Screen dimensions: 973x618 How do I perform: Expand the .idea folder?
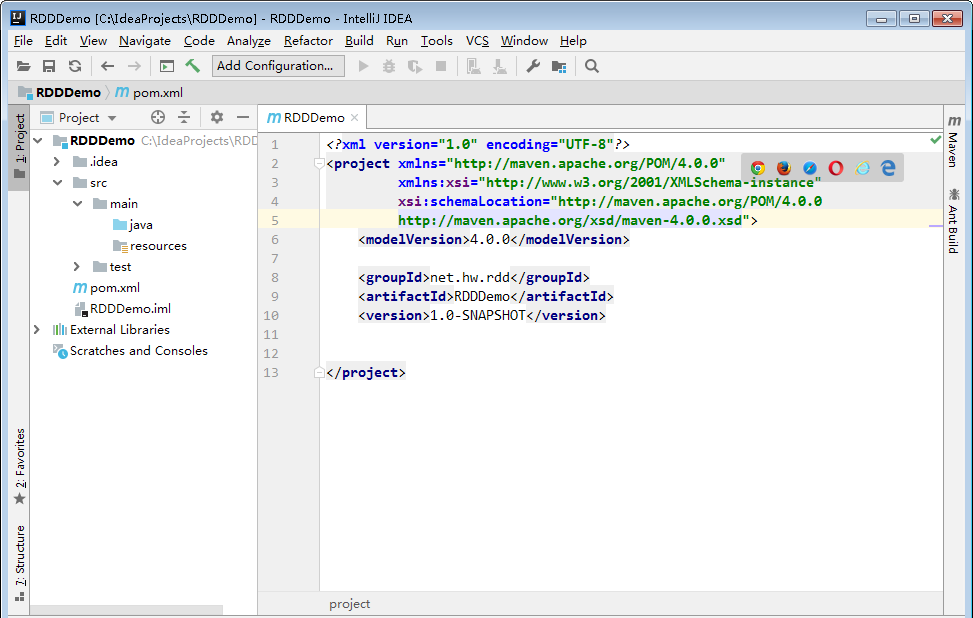pos(57,162)
